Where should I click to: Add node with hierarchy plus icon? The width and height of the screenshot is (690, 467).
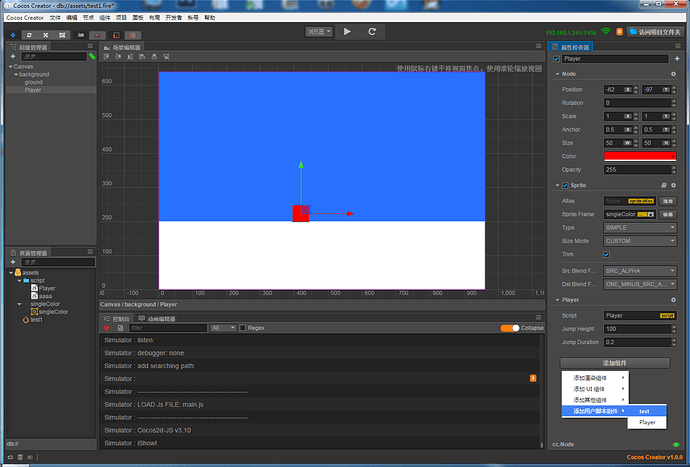tap(13, 56)
